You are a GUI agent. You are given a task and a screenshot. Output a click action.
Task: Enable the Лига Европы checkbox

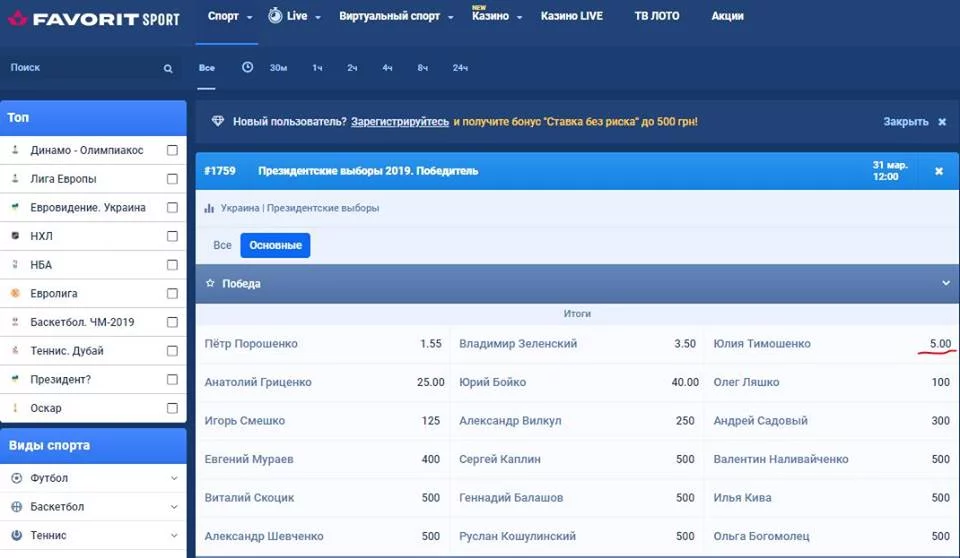click(x=172, y=179)
